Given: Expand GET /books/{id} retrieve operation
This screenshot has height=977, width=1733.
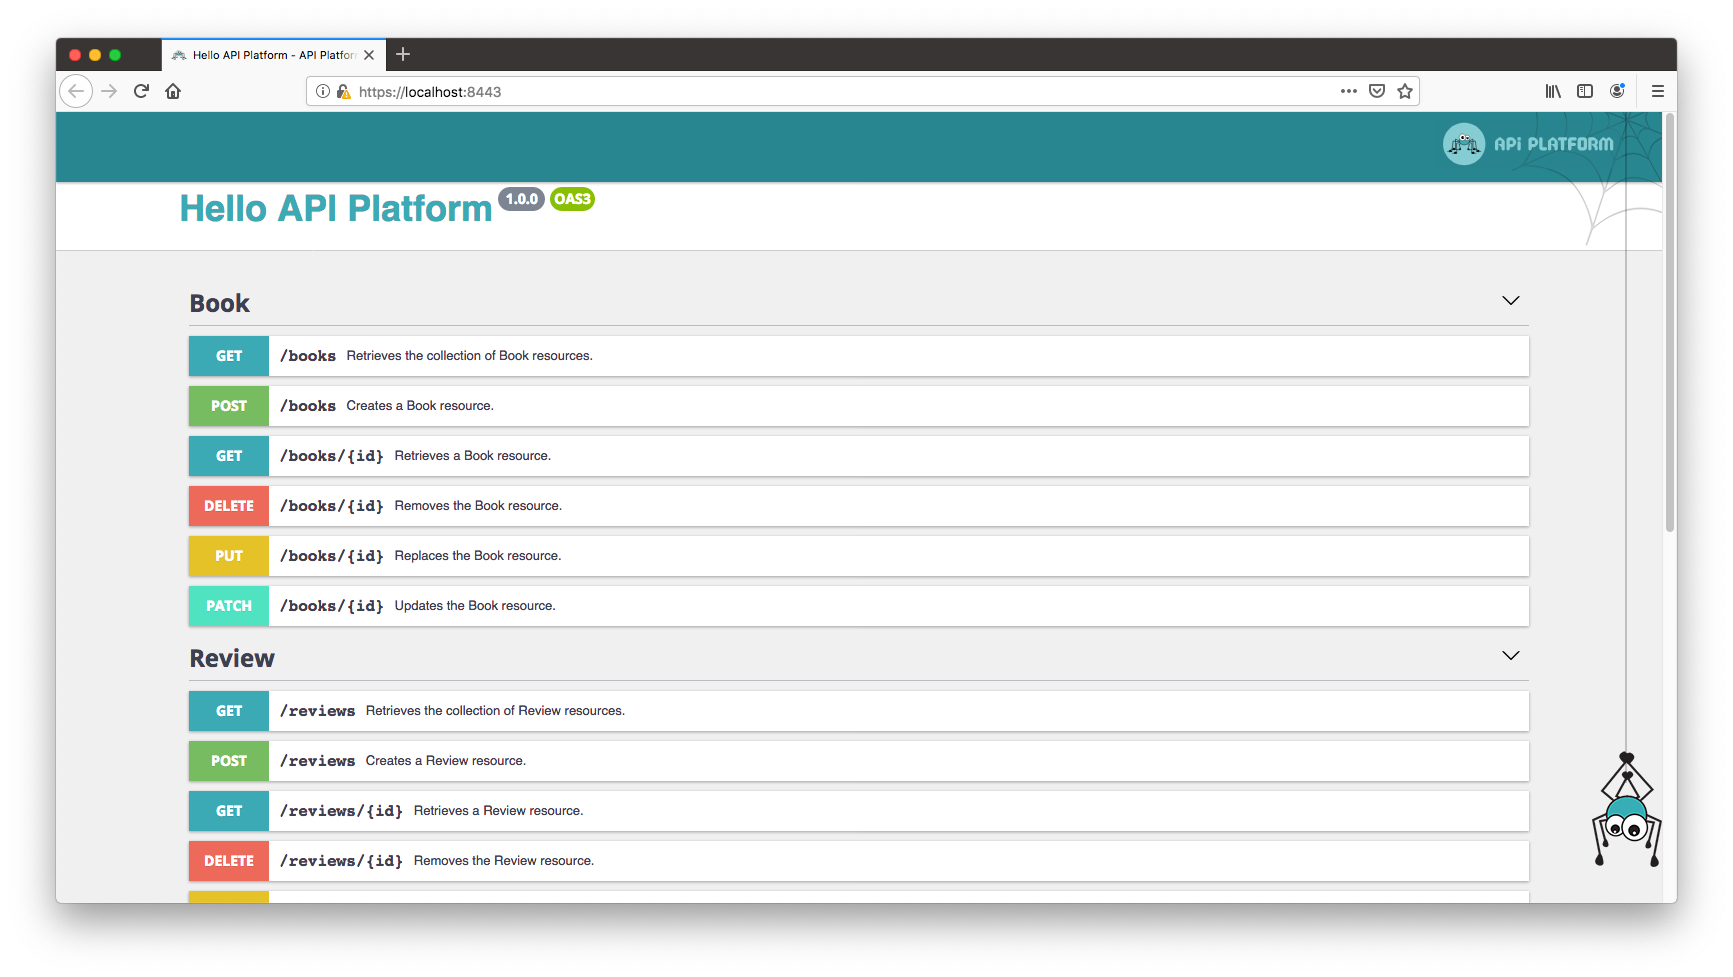Looking at the screenshot, I should (858, 456).
